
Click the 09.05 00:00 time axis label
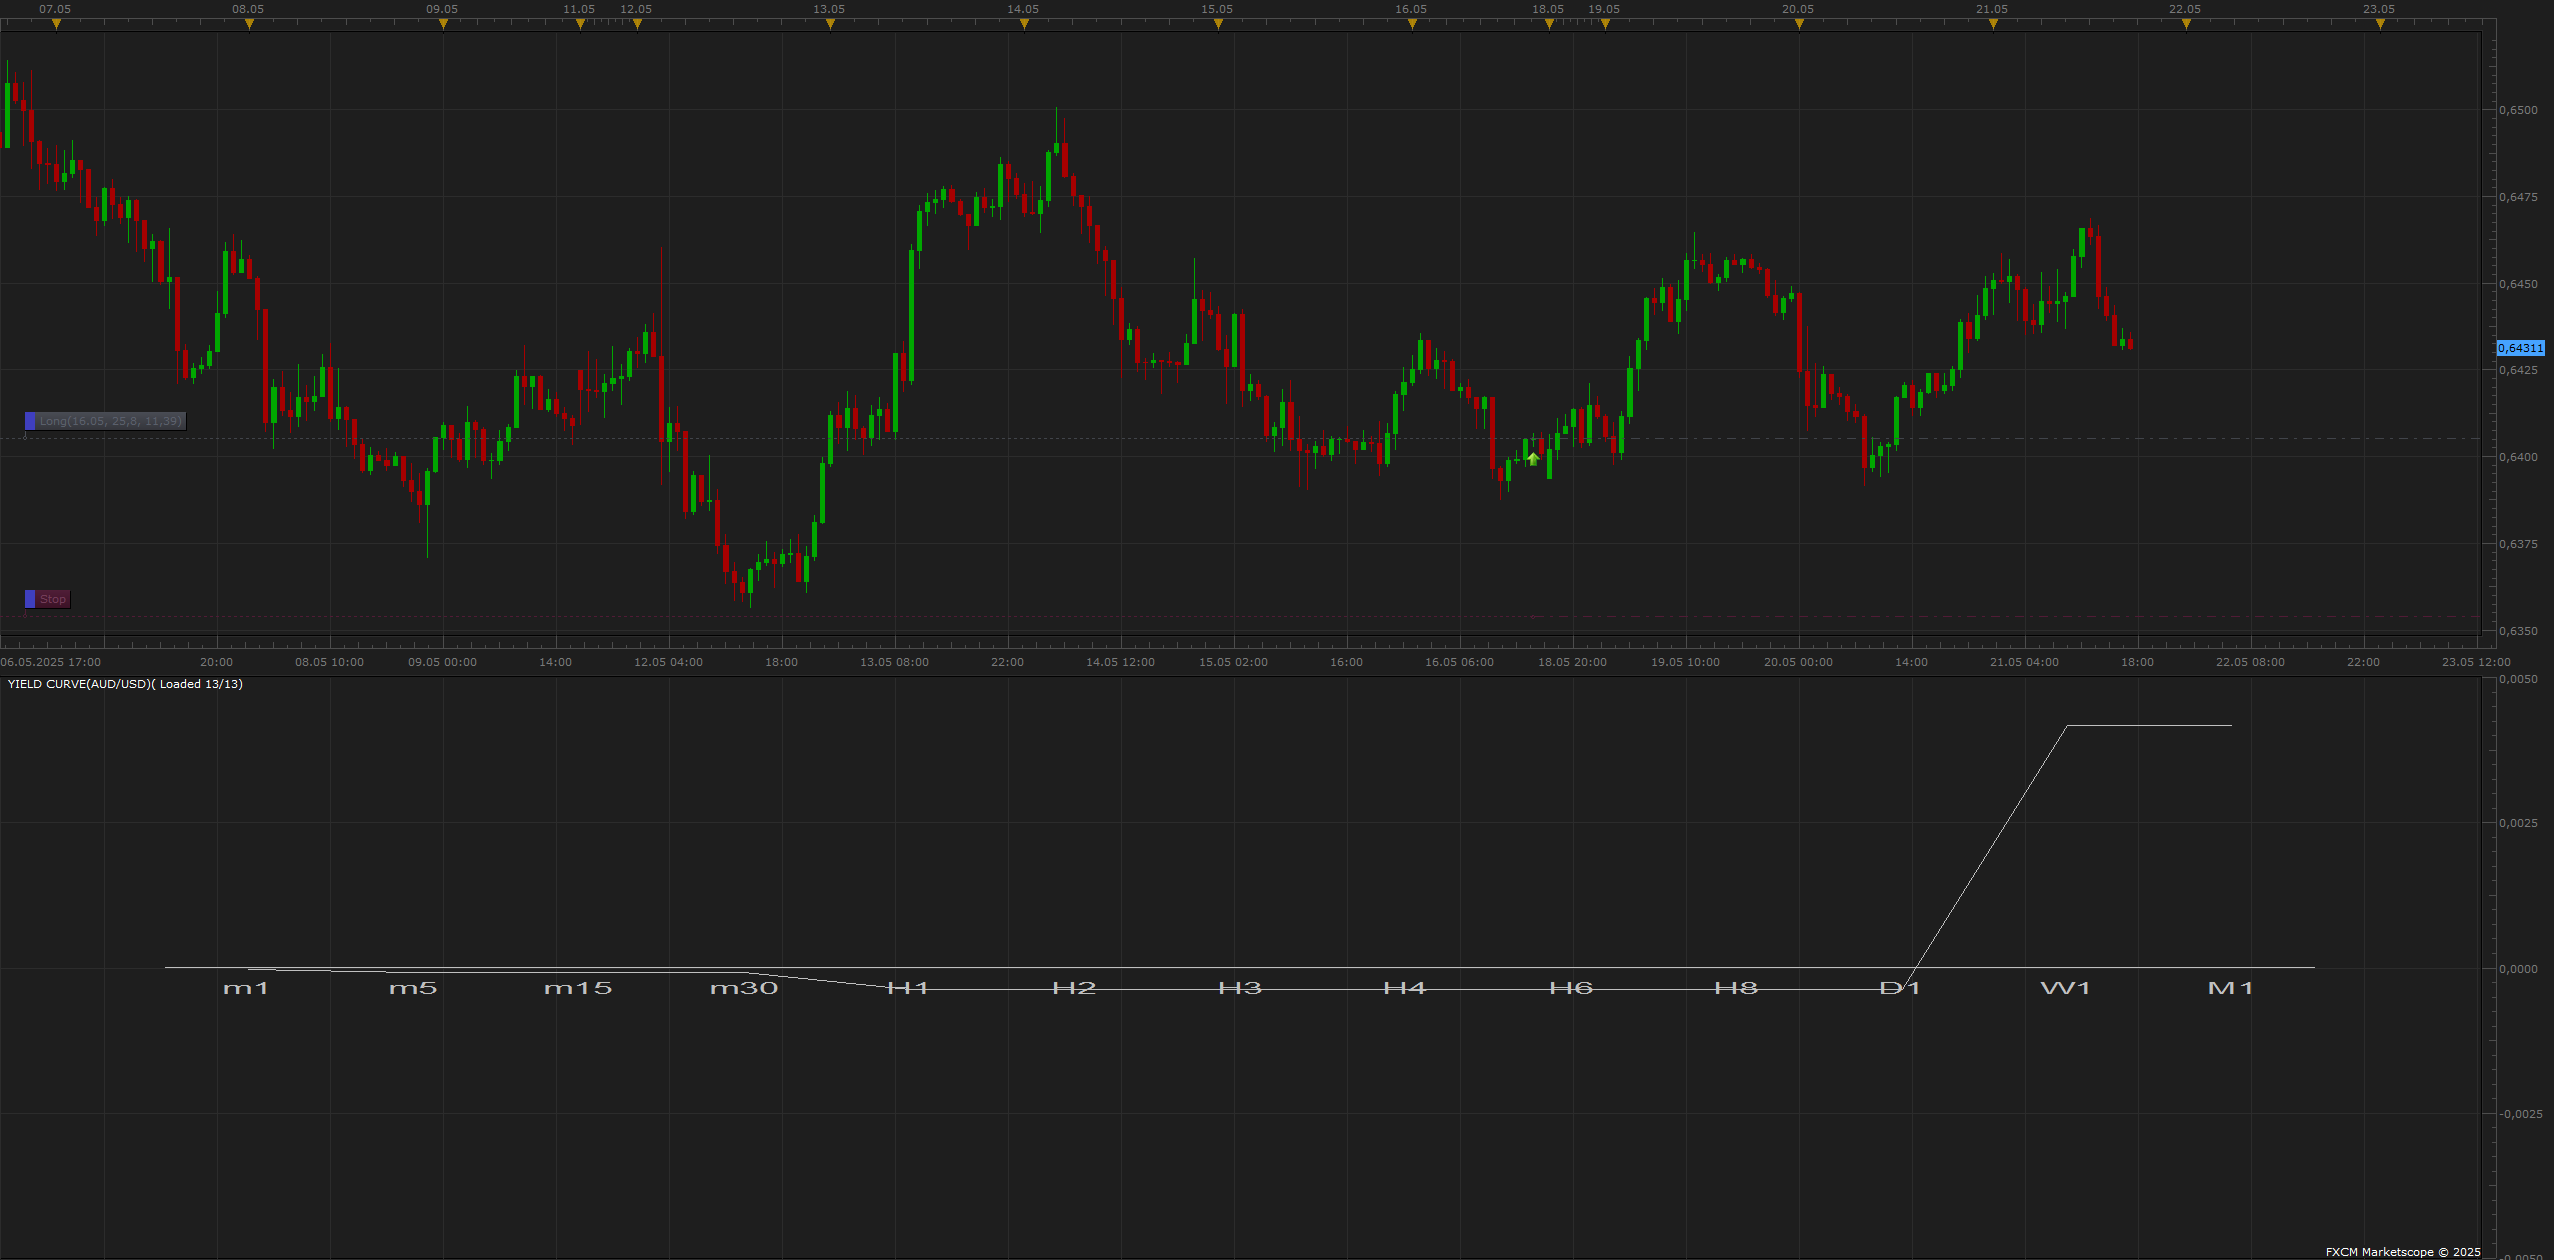(443, 662)
